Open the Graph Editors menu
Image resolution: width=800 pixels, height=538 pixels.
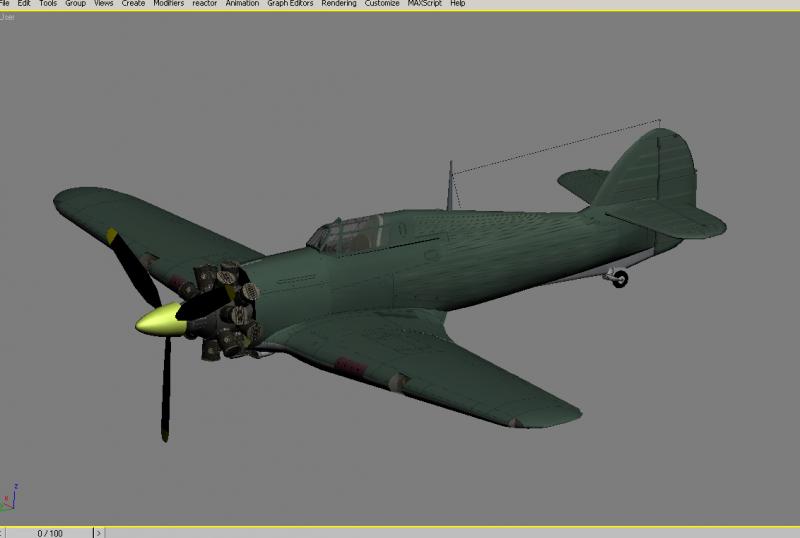click(290, 3)
